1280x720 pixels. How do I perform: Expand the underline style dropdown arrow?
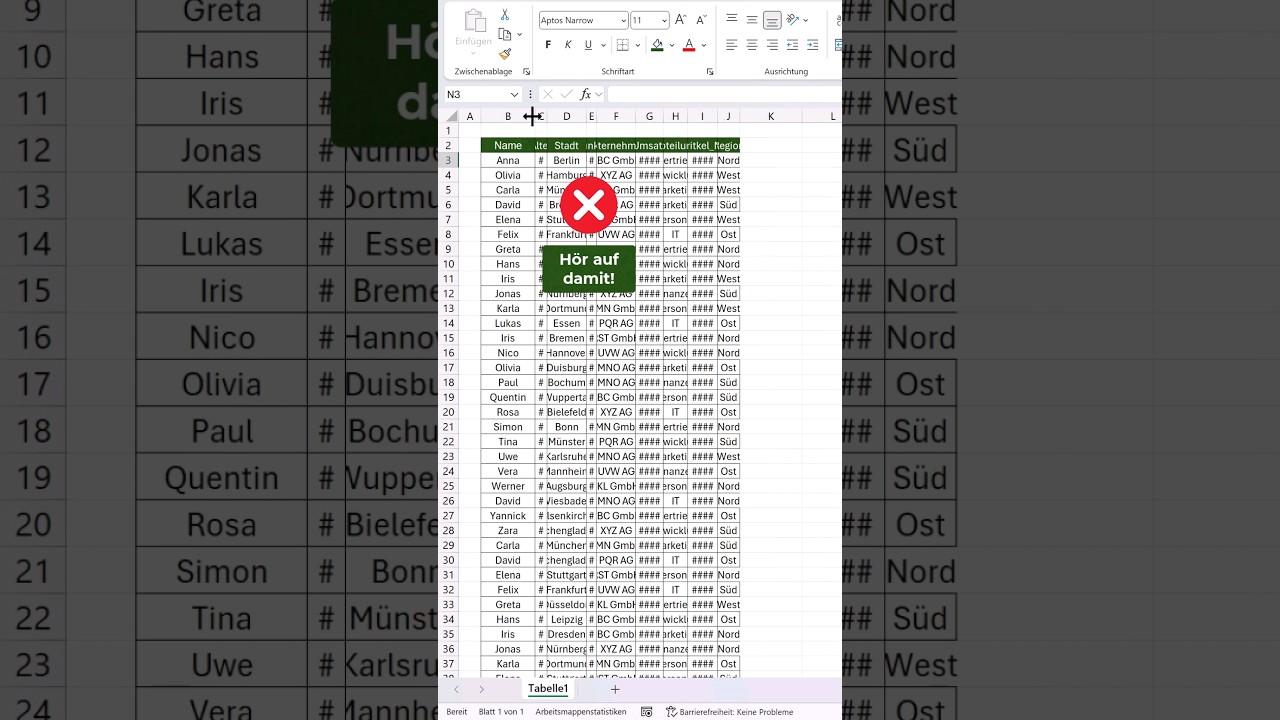click(602, 45)
